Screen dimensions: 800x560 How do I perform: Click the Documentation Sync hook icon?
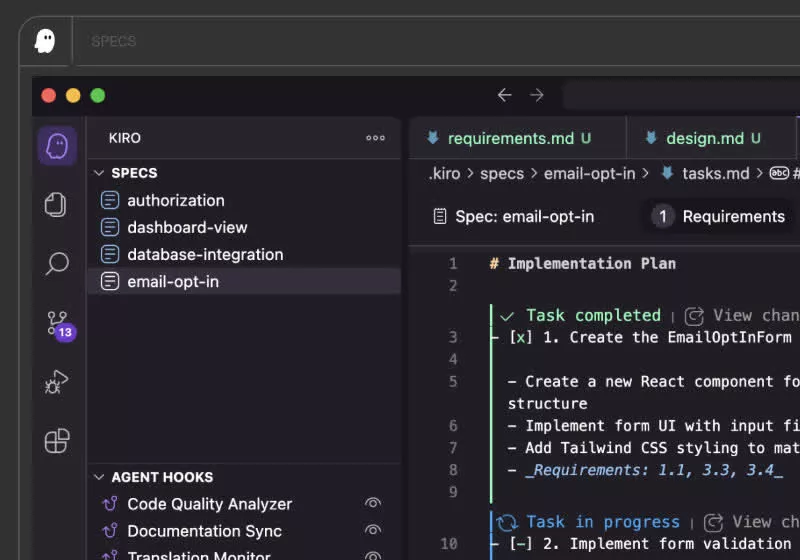point(110,531)
